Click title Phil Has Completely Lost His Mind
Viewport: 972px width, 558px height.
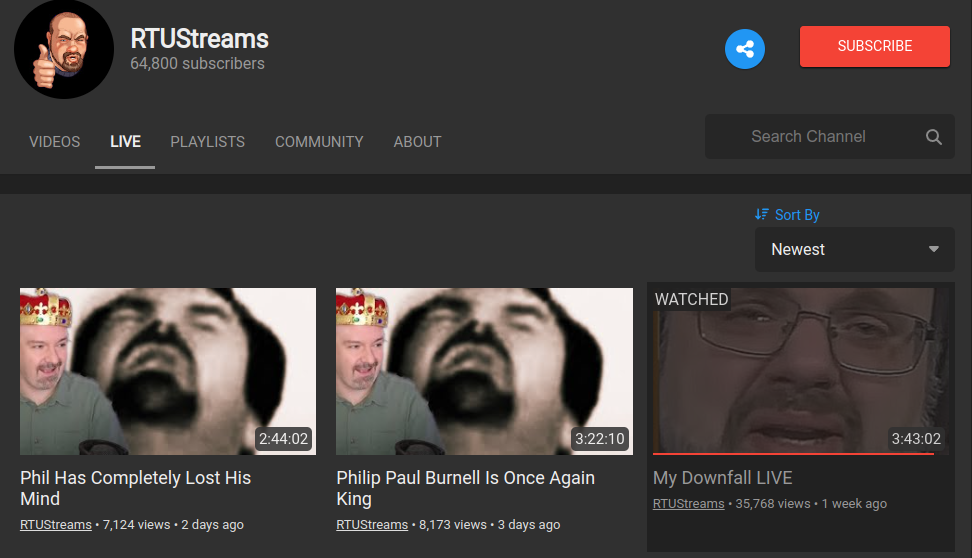135,489
